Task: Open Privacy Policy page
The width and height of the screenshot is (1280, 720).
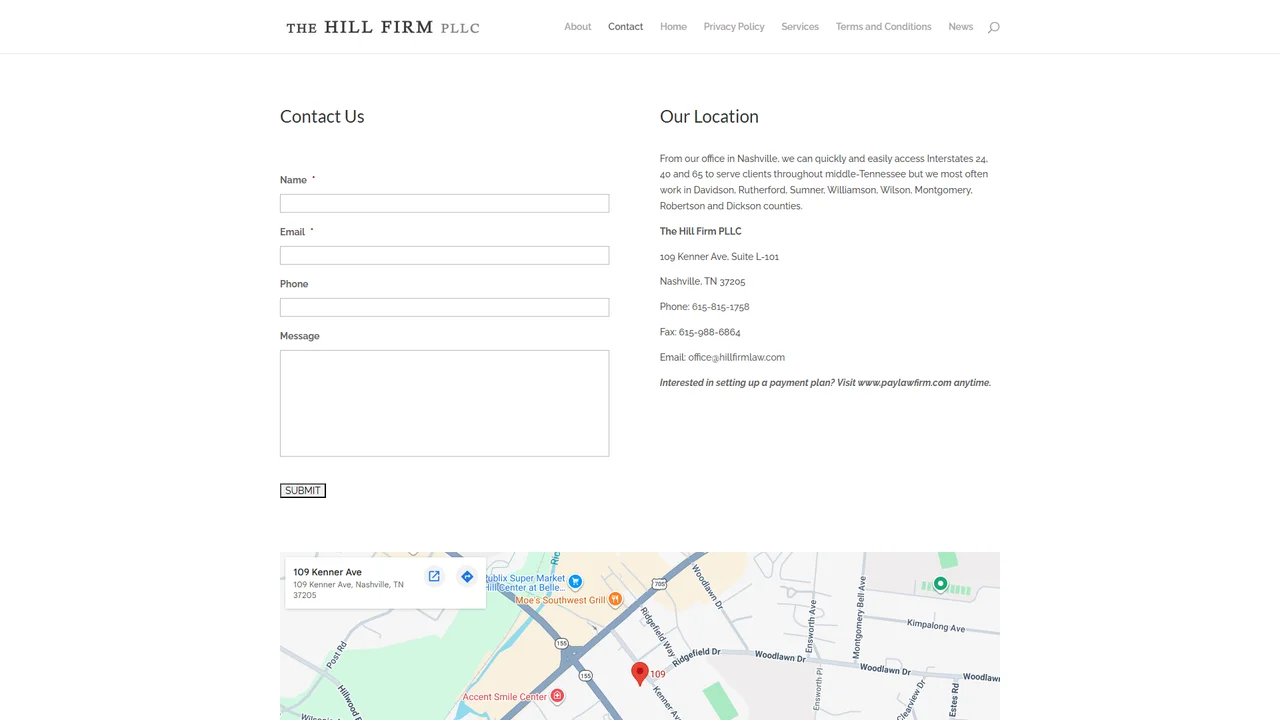Action: click(734, 27)
